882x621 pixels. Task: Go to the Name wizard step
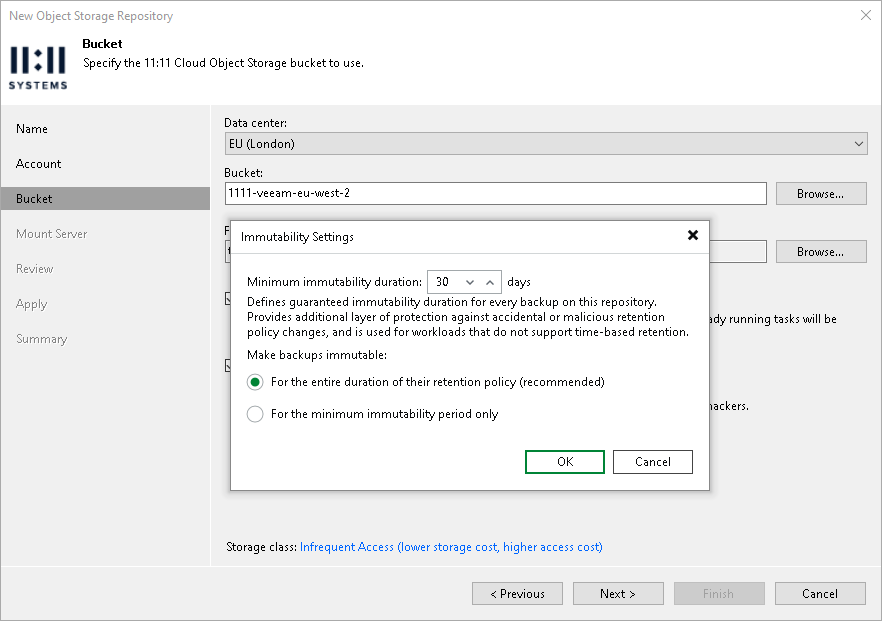pyautogui.click(x=32, y=129)
